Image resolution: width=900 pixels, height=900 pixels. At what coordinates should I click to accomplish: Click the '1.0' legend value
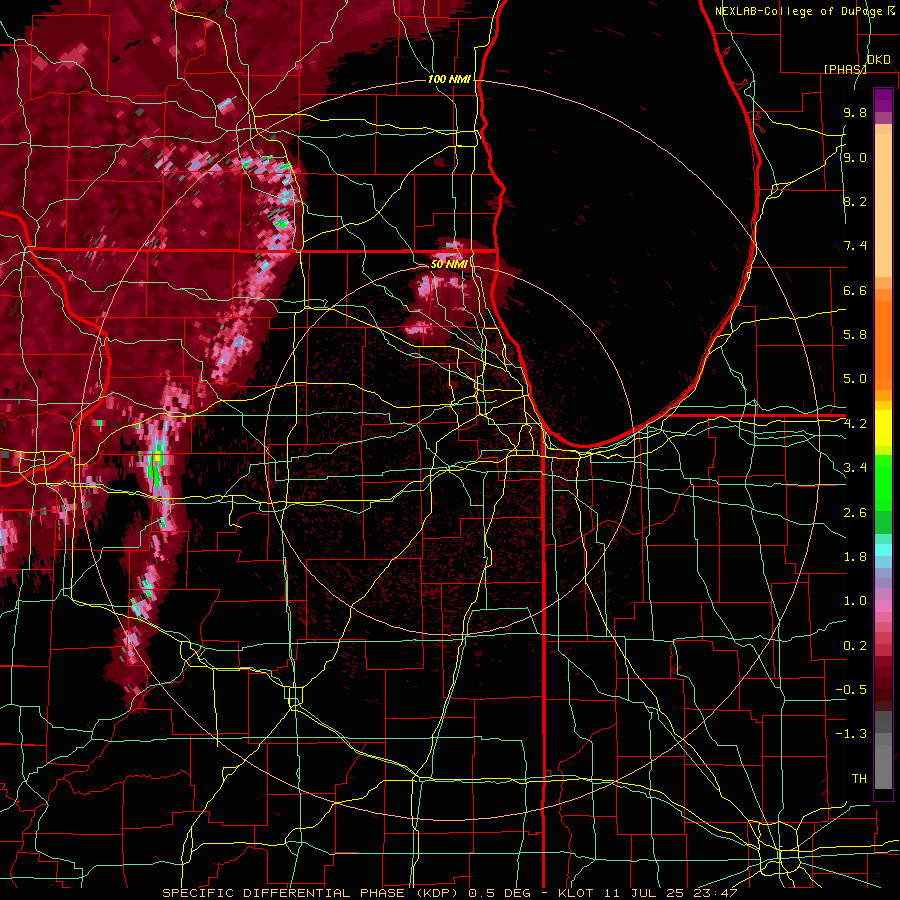(x=855, y=601)
